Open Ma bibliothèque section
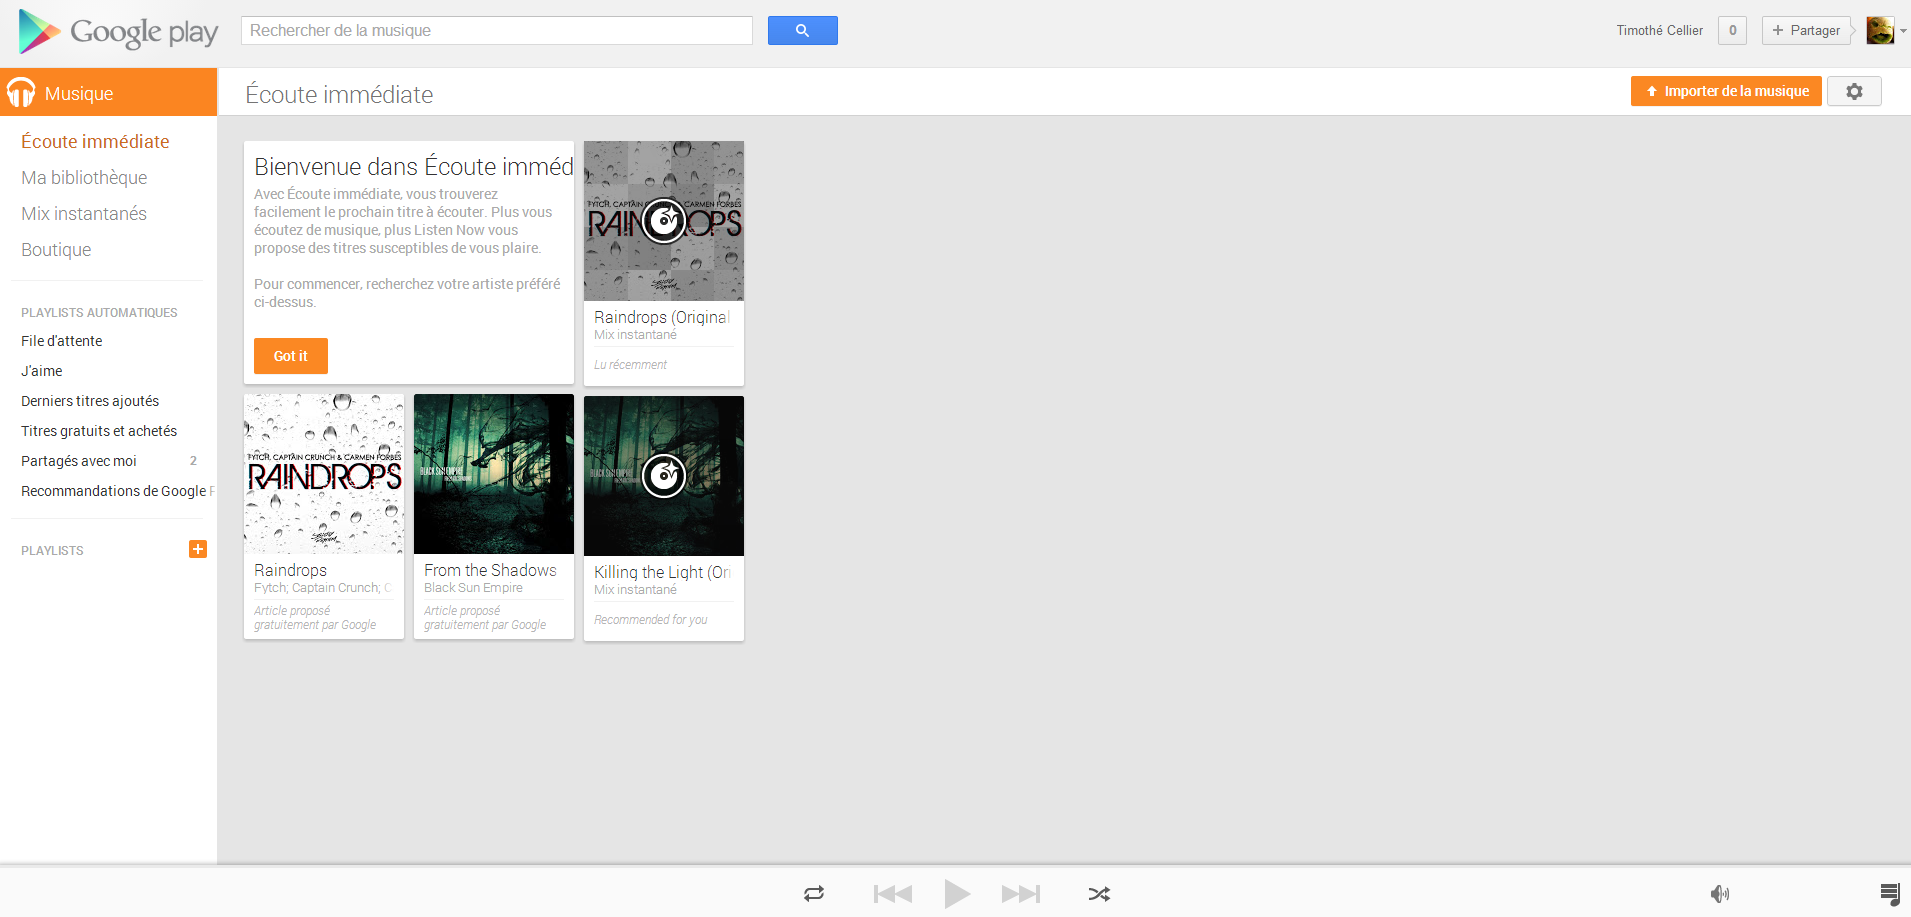The height and width of the screenshot is (917, 1911). [x=84, y=178]
